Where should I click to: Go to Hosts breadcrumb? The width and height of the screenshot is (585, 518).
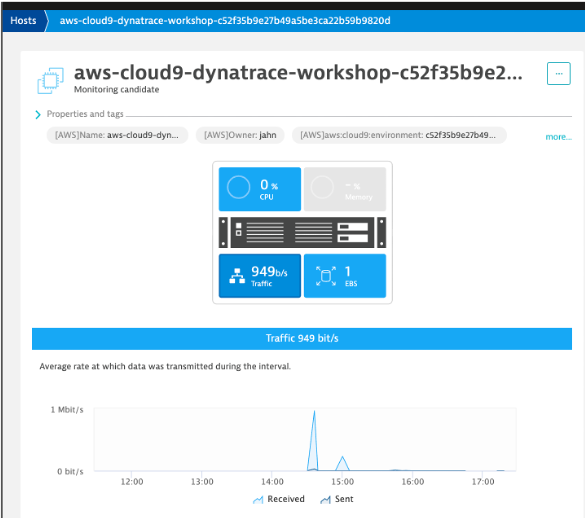point(23,21)
